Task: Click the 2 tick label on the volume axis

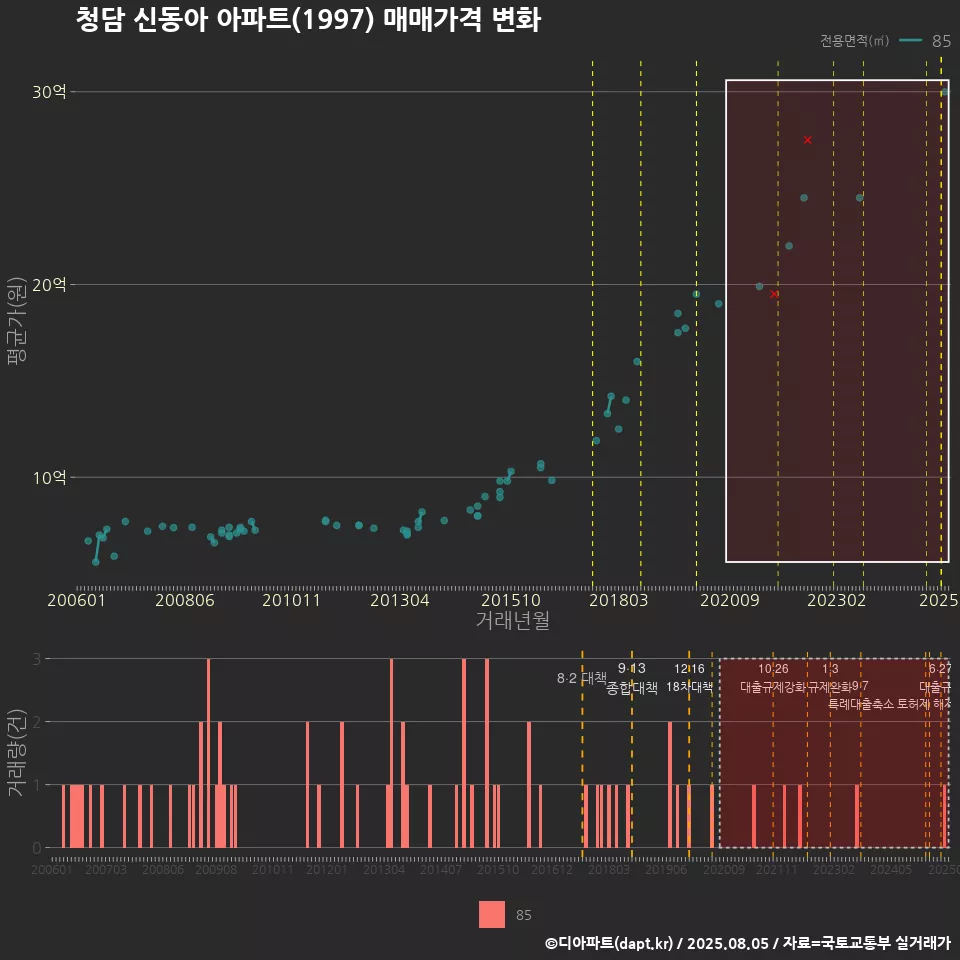Action: (x=37, y=722)
